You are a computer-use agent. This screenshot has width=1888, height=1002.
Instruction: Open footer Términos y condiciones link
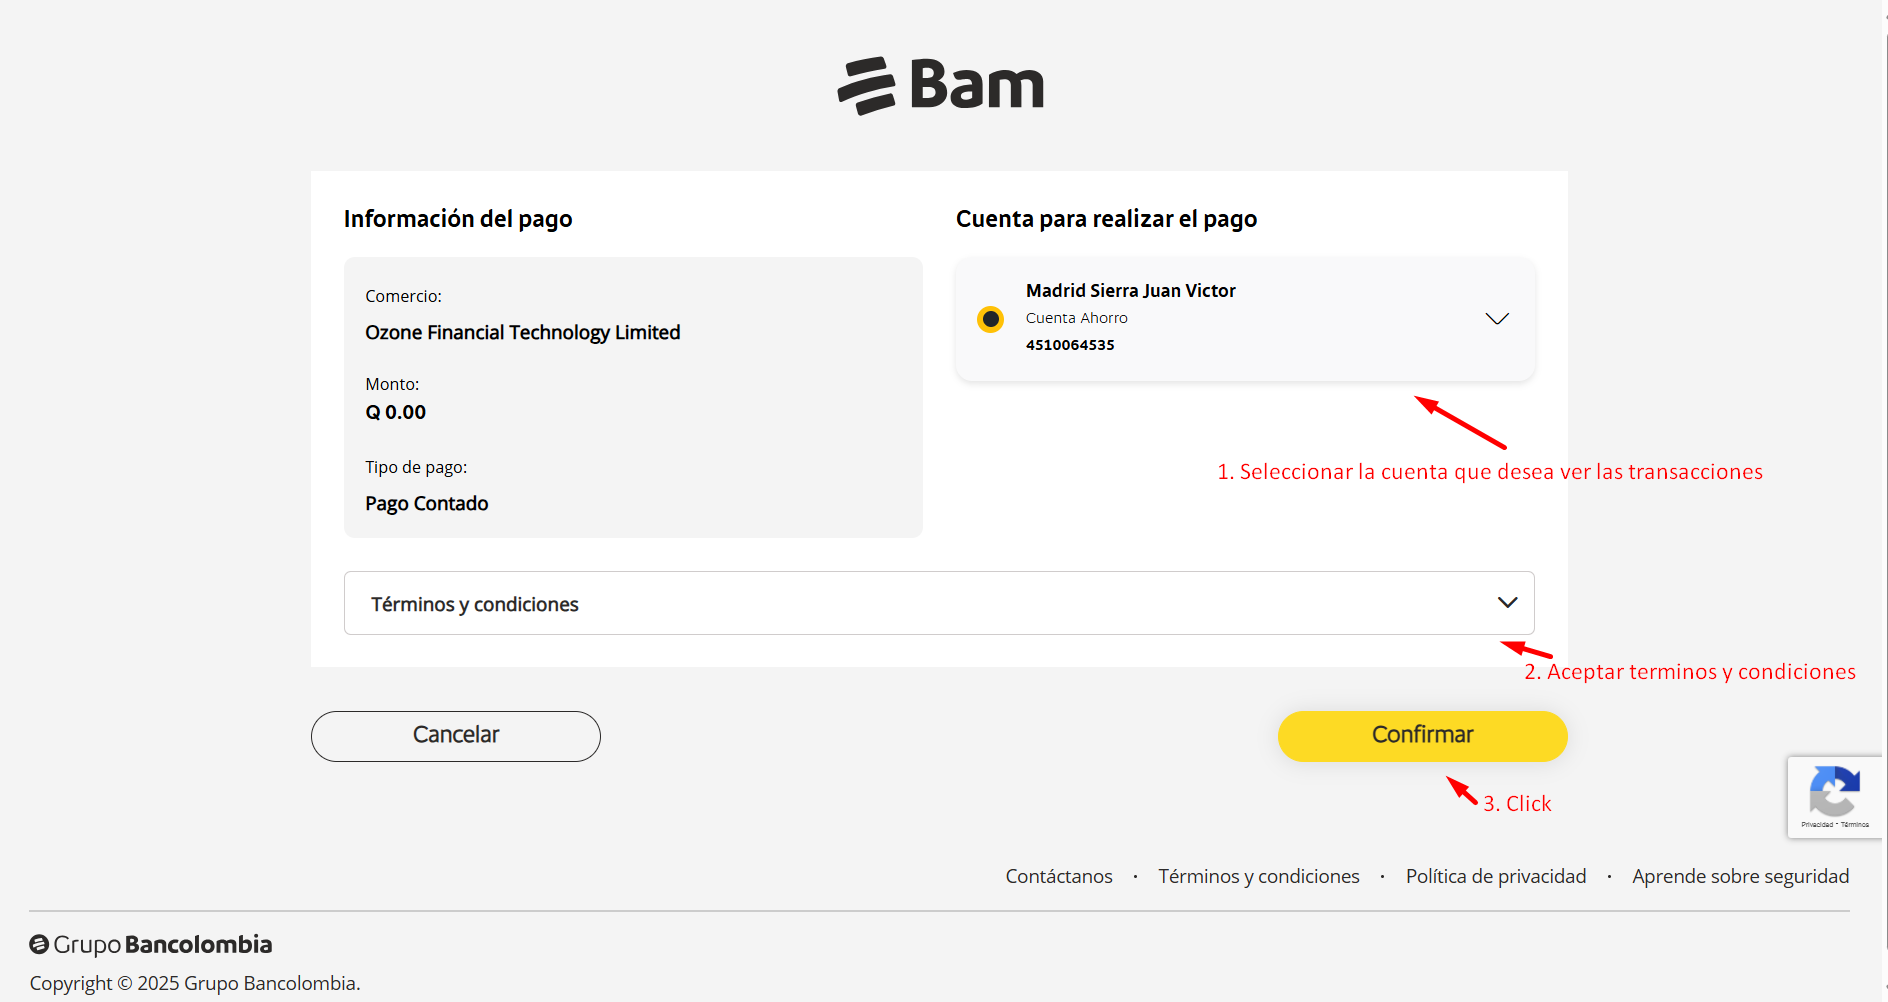pos(1258,876)
